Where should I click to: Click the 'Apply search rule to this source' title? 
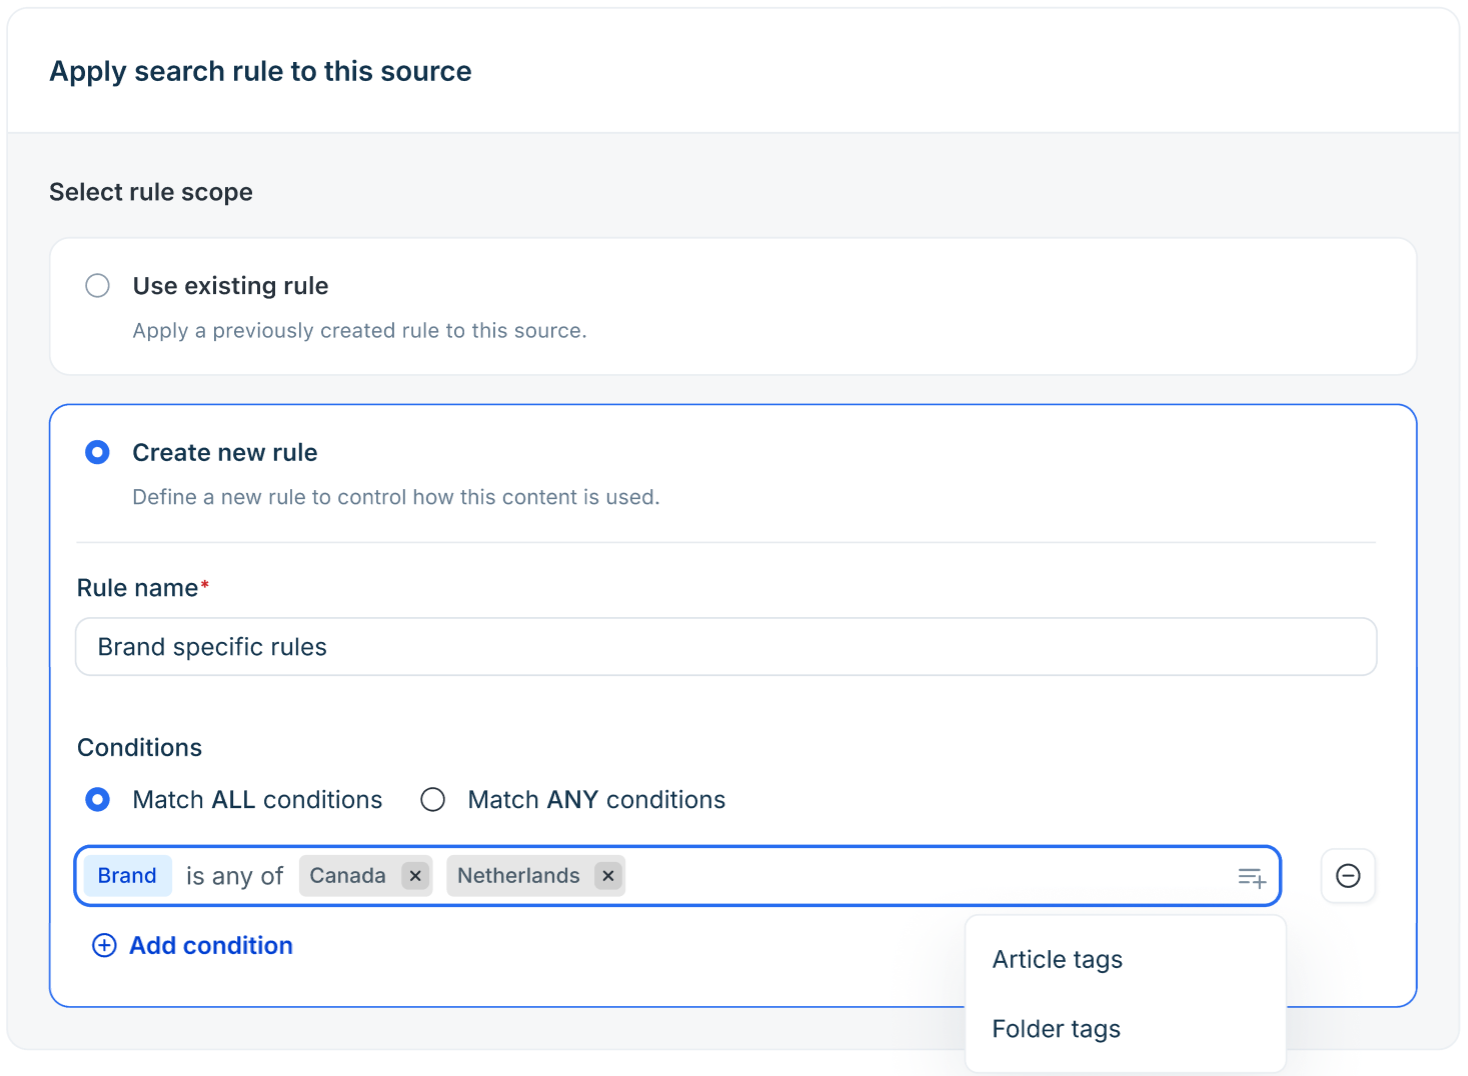tap(261, 71)
